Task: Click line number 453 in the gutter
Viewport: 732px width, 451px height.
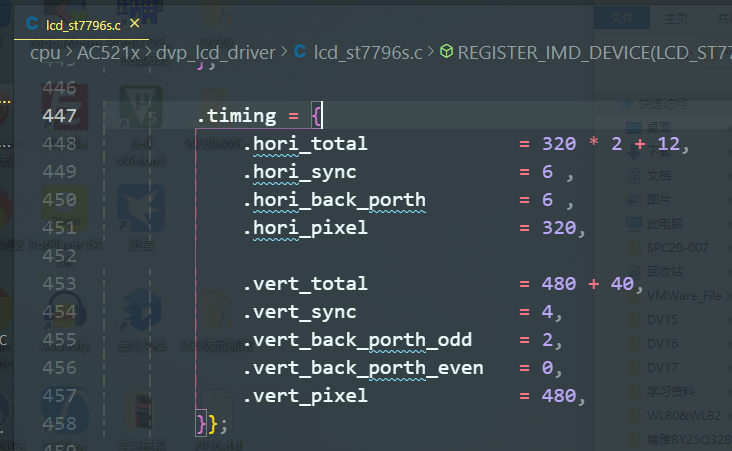Action: point(59,283)
